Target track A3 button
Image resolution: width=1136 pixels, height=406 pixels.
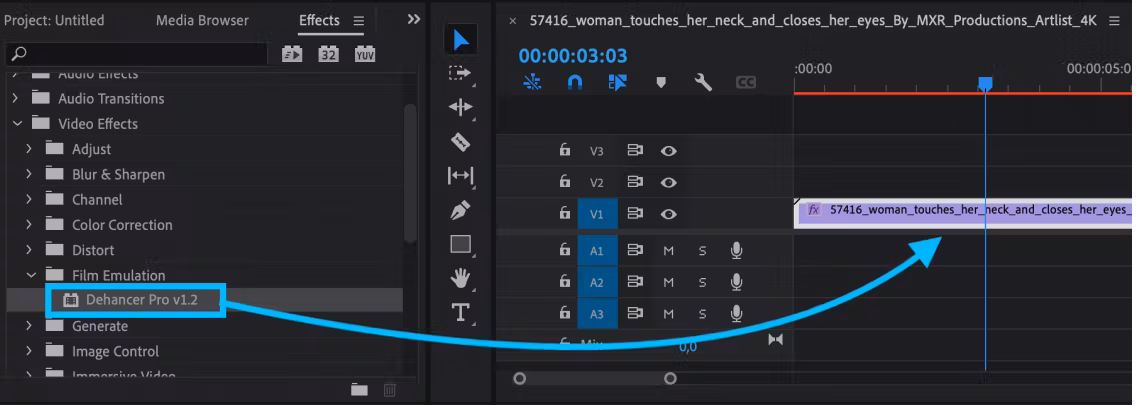point(597,312)
